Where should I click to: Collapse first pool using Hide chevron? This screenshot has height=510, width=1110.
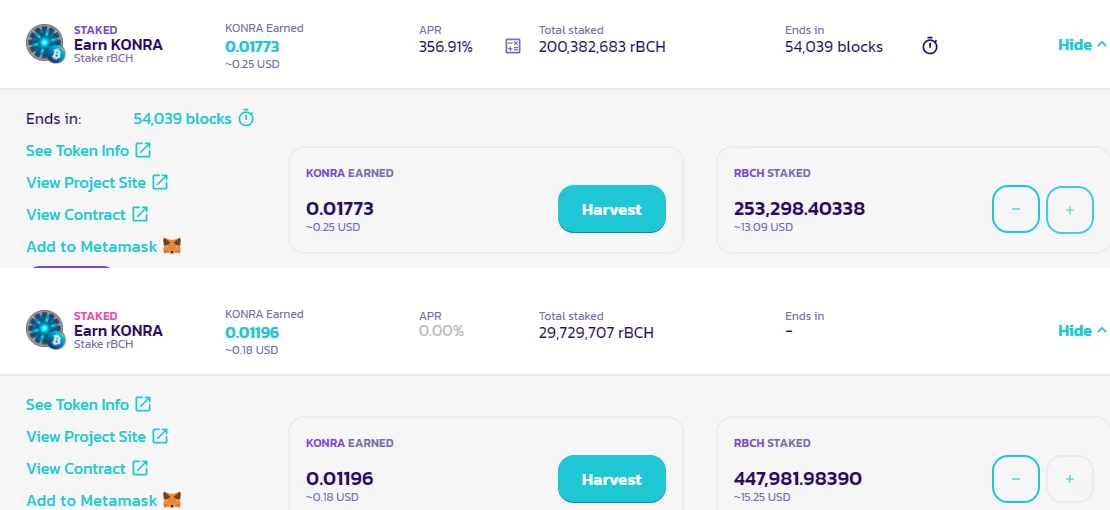(1082, 45)
